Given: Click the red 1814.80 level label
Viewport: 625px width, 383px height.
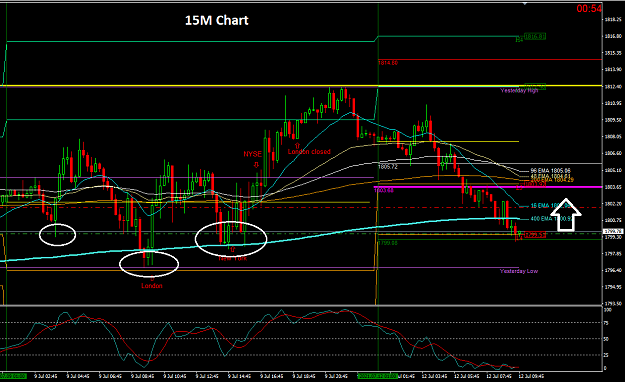Looking at the screenshot, I should 388,63.
